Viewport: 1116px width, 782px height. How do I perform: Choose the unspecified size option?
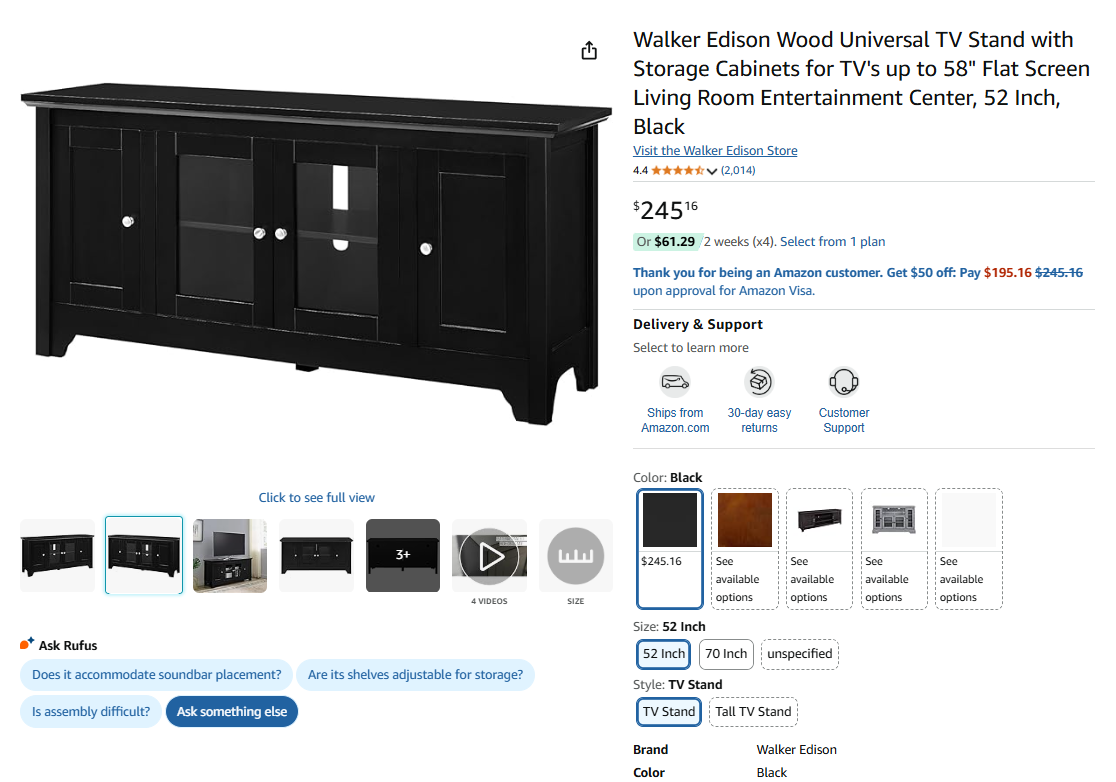tap(800, 654)
